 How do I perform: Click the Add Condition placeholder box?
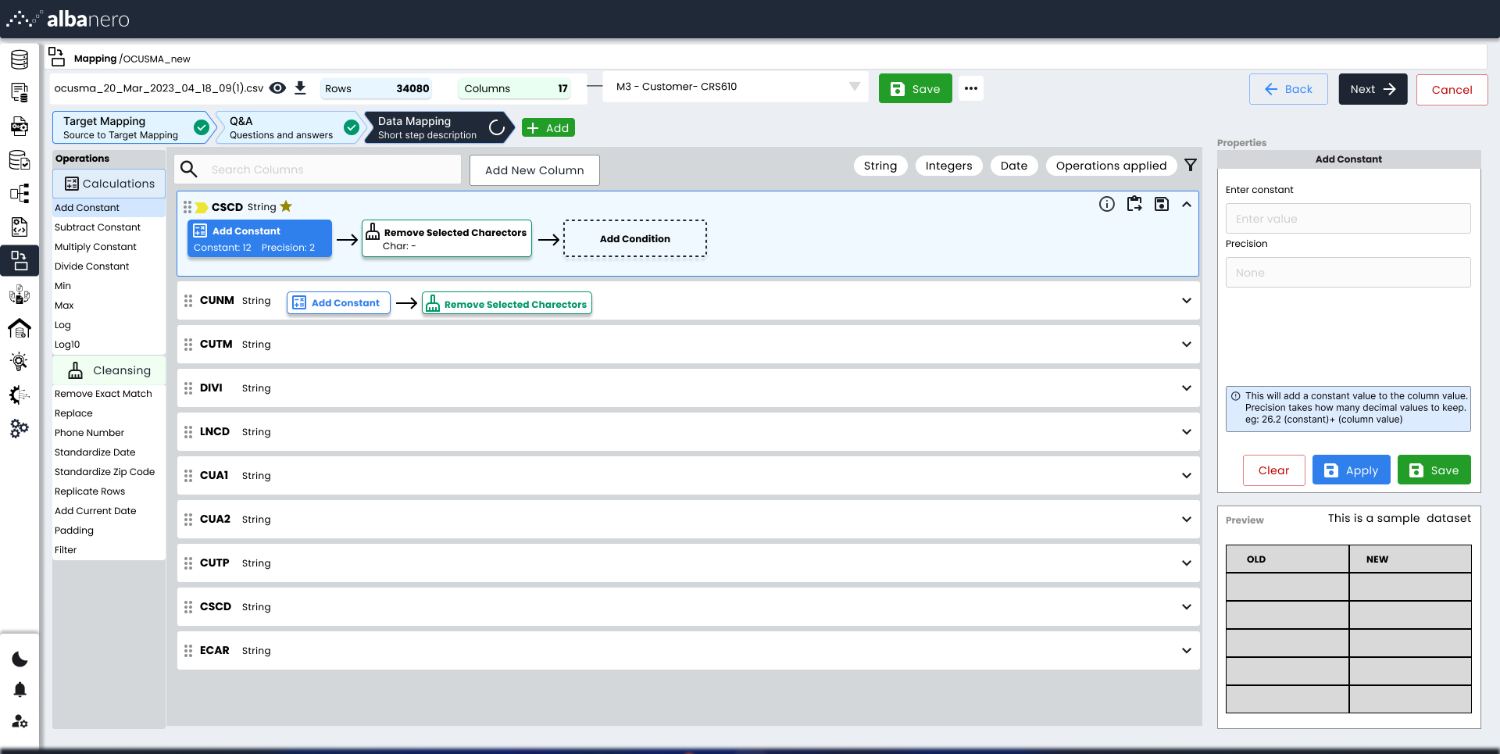[x=635, y=239]
